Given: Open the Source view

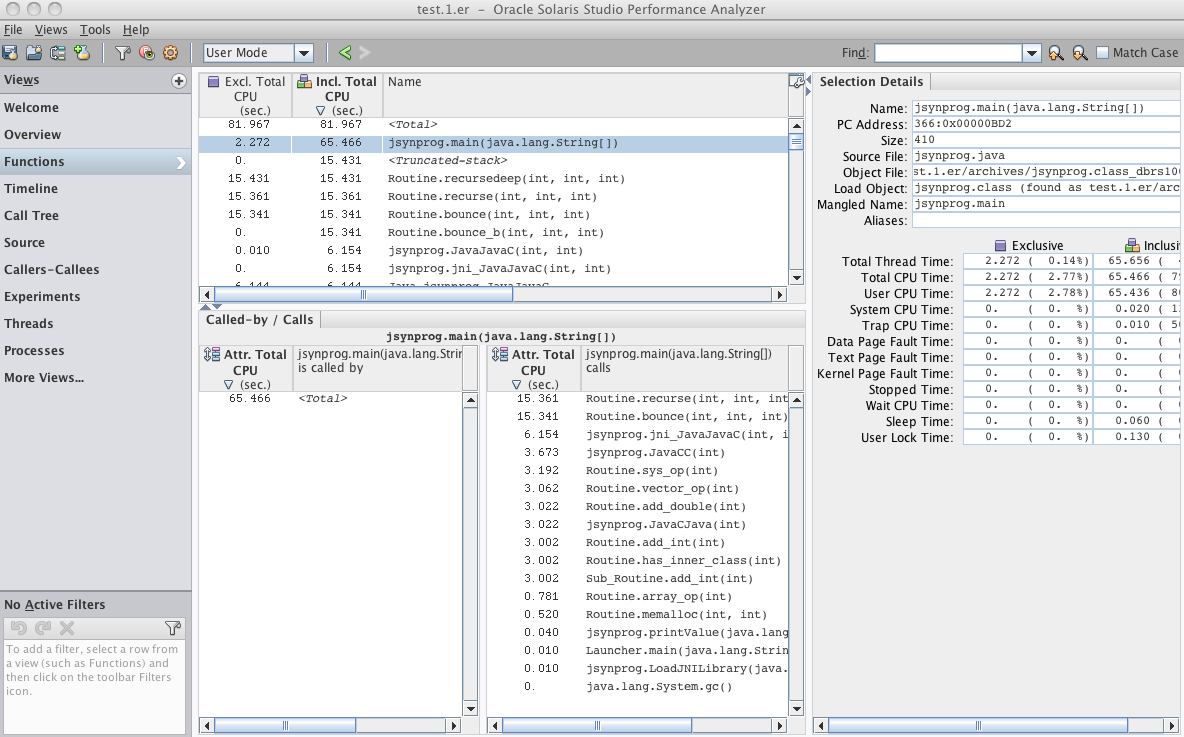Looking at the screenshot, I should pyautogui.click(x=95, y=243).
